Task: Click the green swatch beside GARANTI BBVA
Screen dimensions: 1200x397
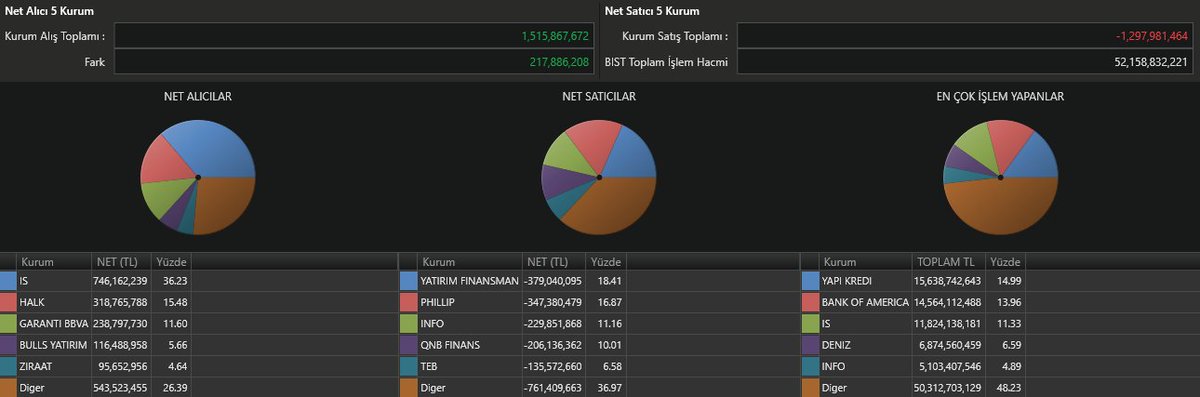Action: 8,324
